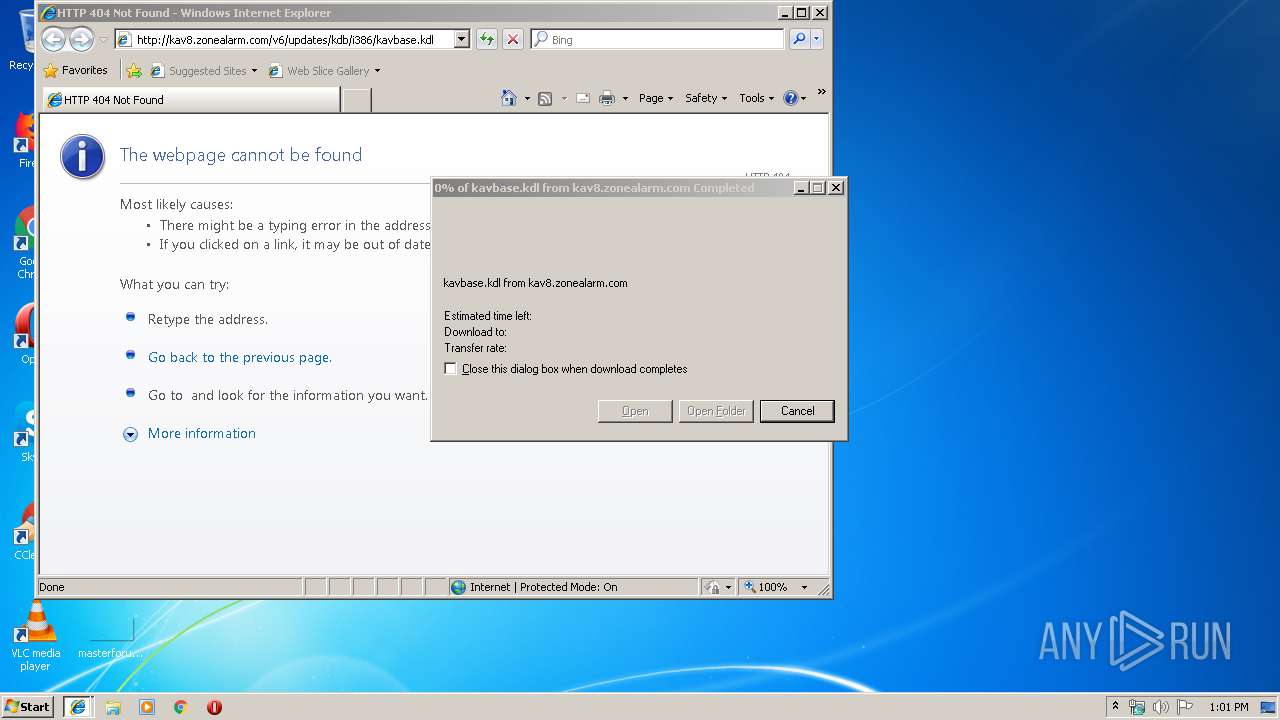Screen dimensions: 1280x720
Task: Open the Tools menu
Action: coord(757,98)
